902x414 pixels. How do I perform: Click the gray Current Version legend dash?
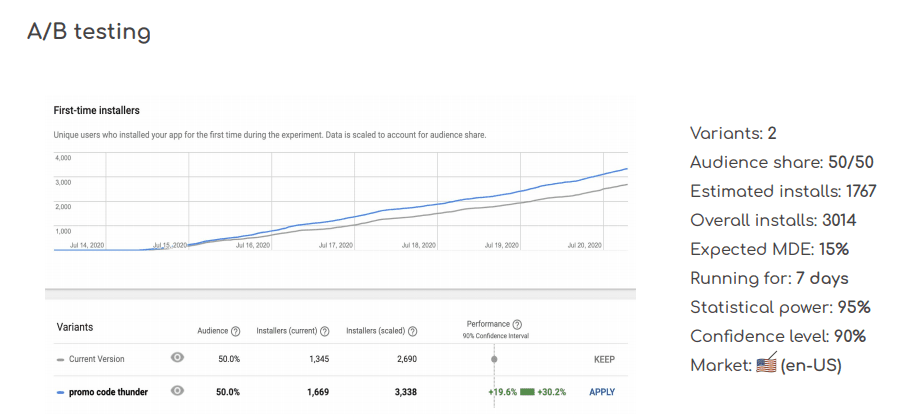[x=60, y=359]
